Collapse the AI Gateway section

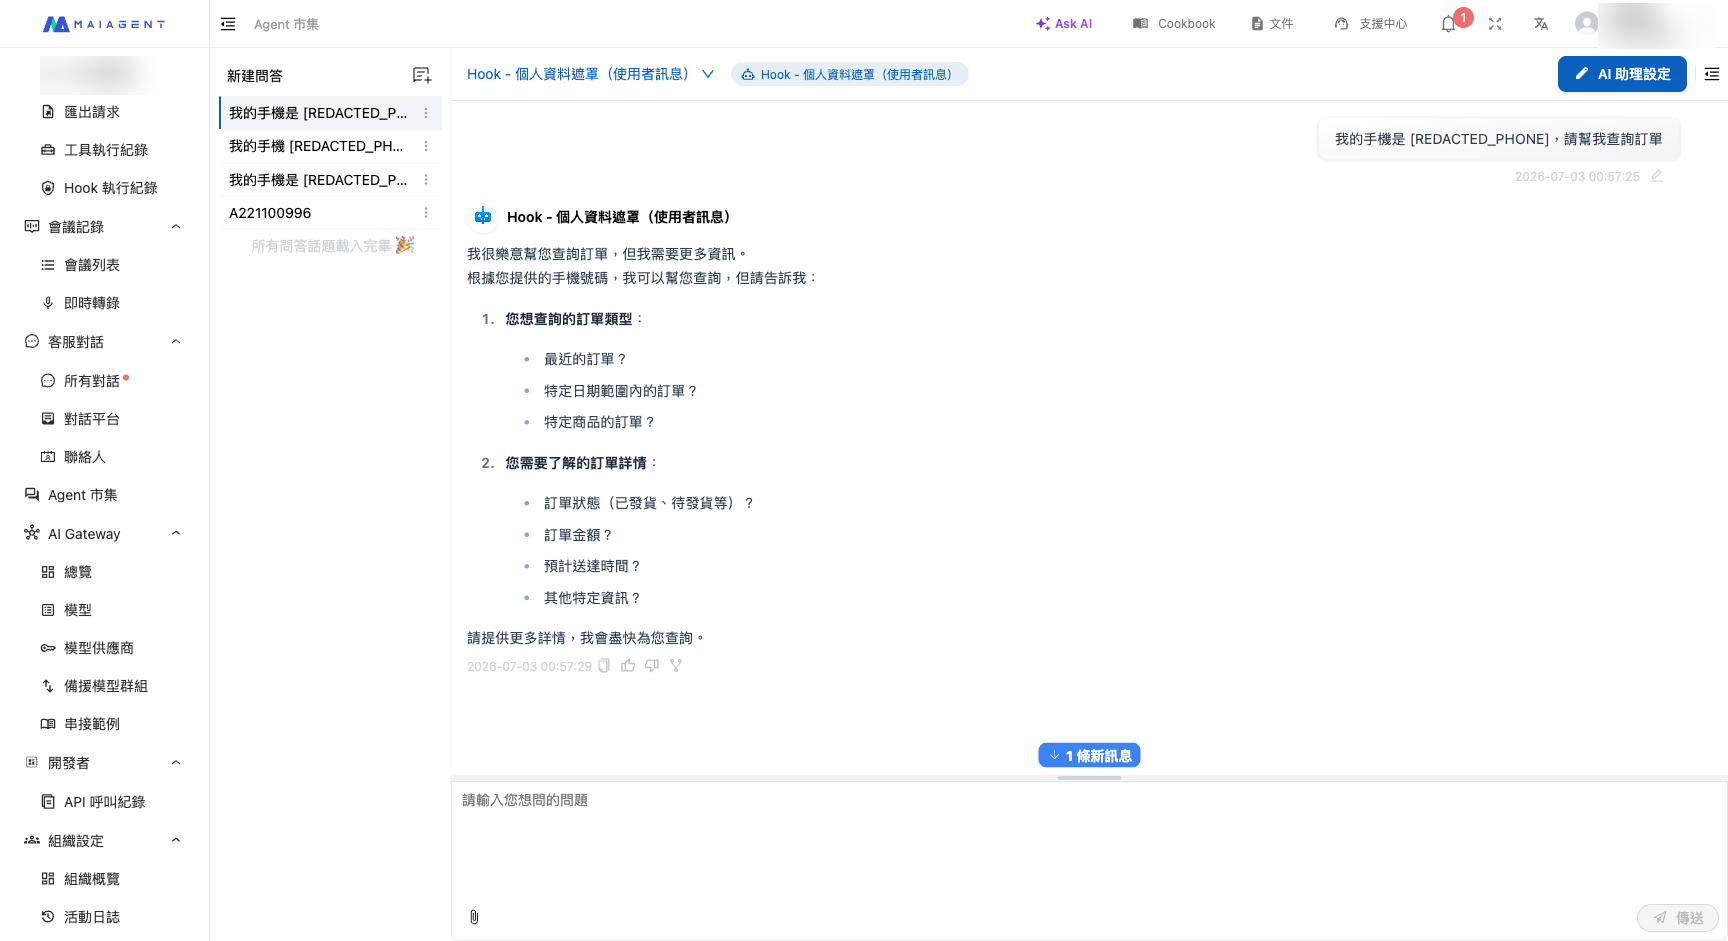click(x=176, y=534)
